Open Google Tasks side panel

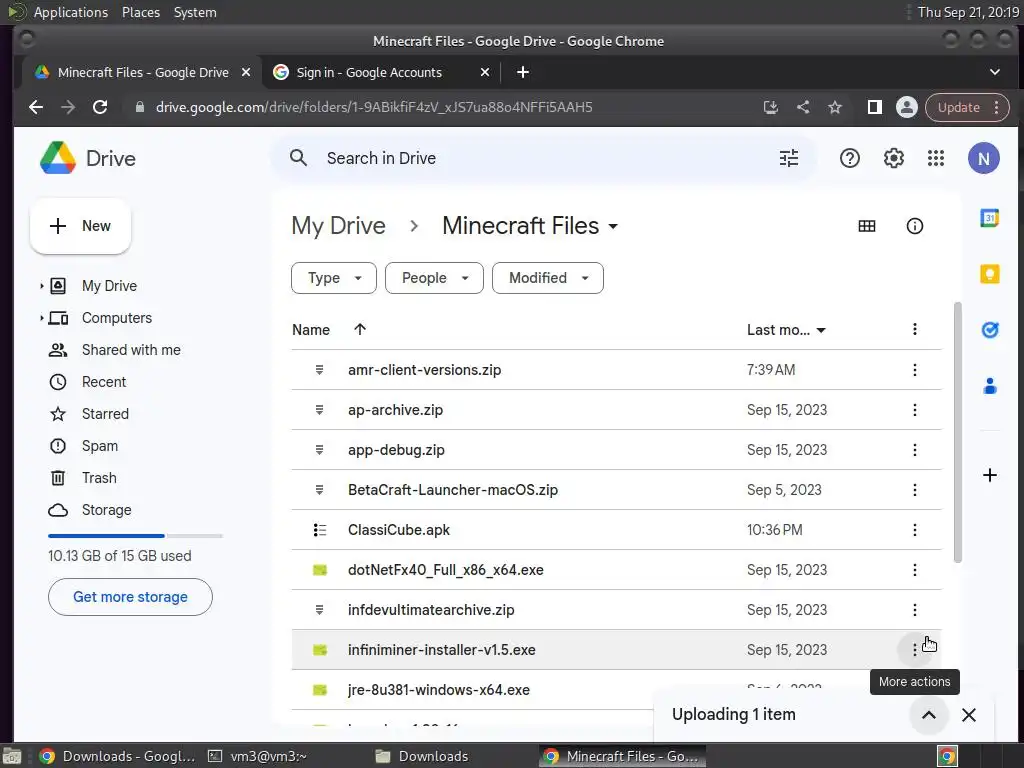(990, 330)
